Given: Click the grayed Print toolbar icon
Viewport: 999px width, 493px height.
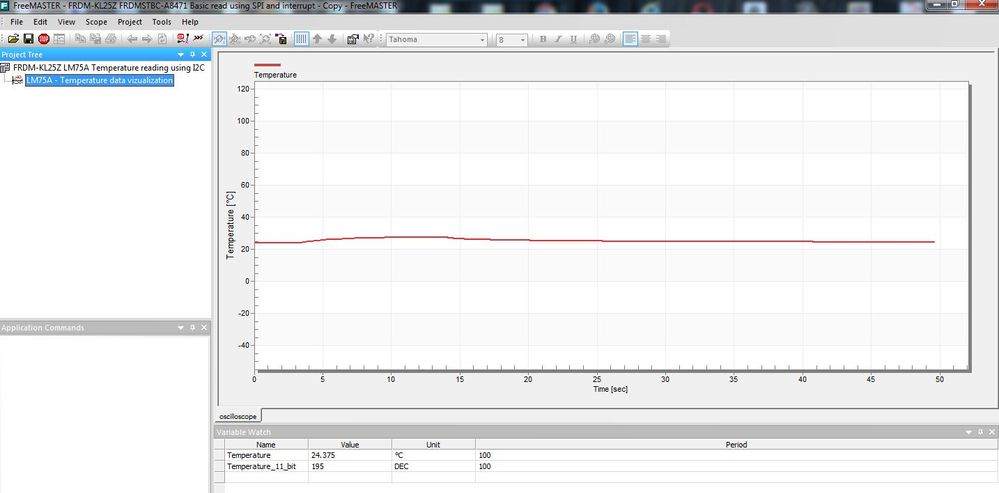Looking at the screenshot, I should point(111,39).
